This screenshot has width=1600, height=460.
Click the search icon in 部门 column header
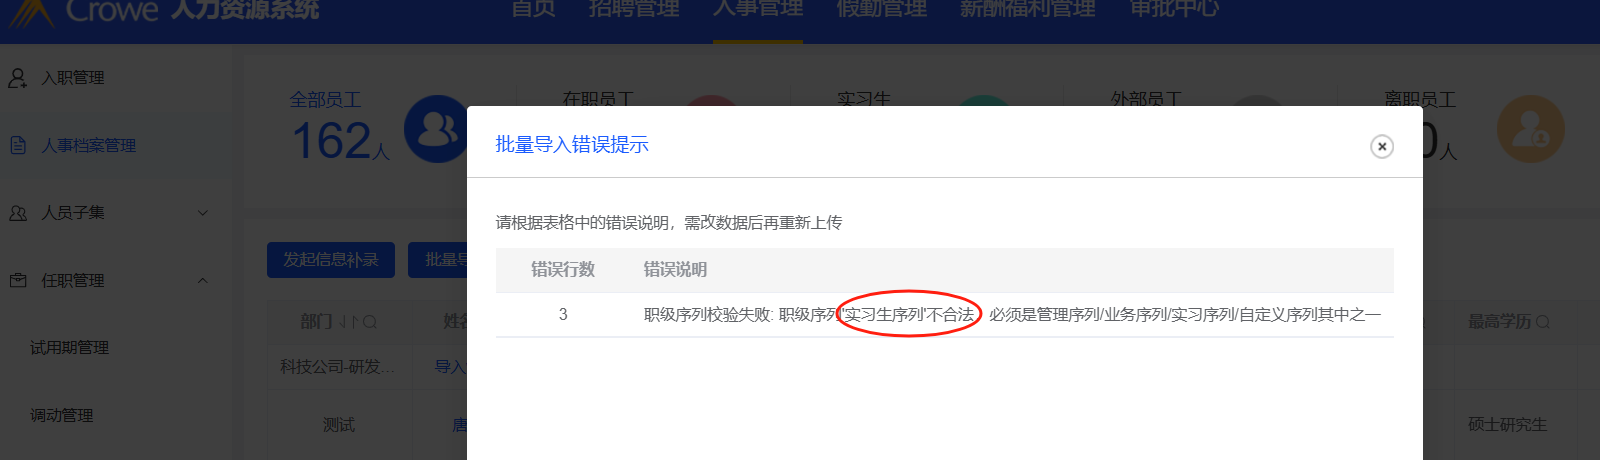[370, 322]
